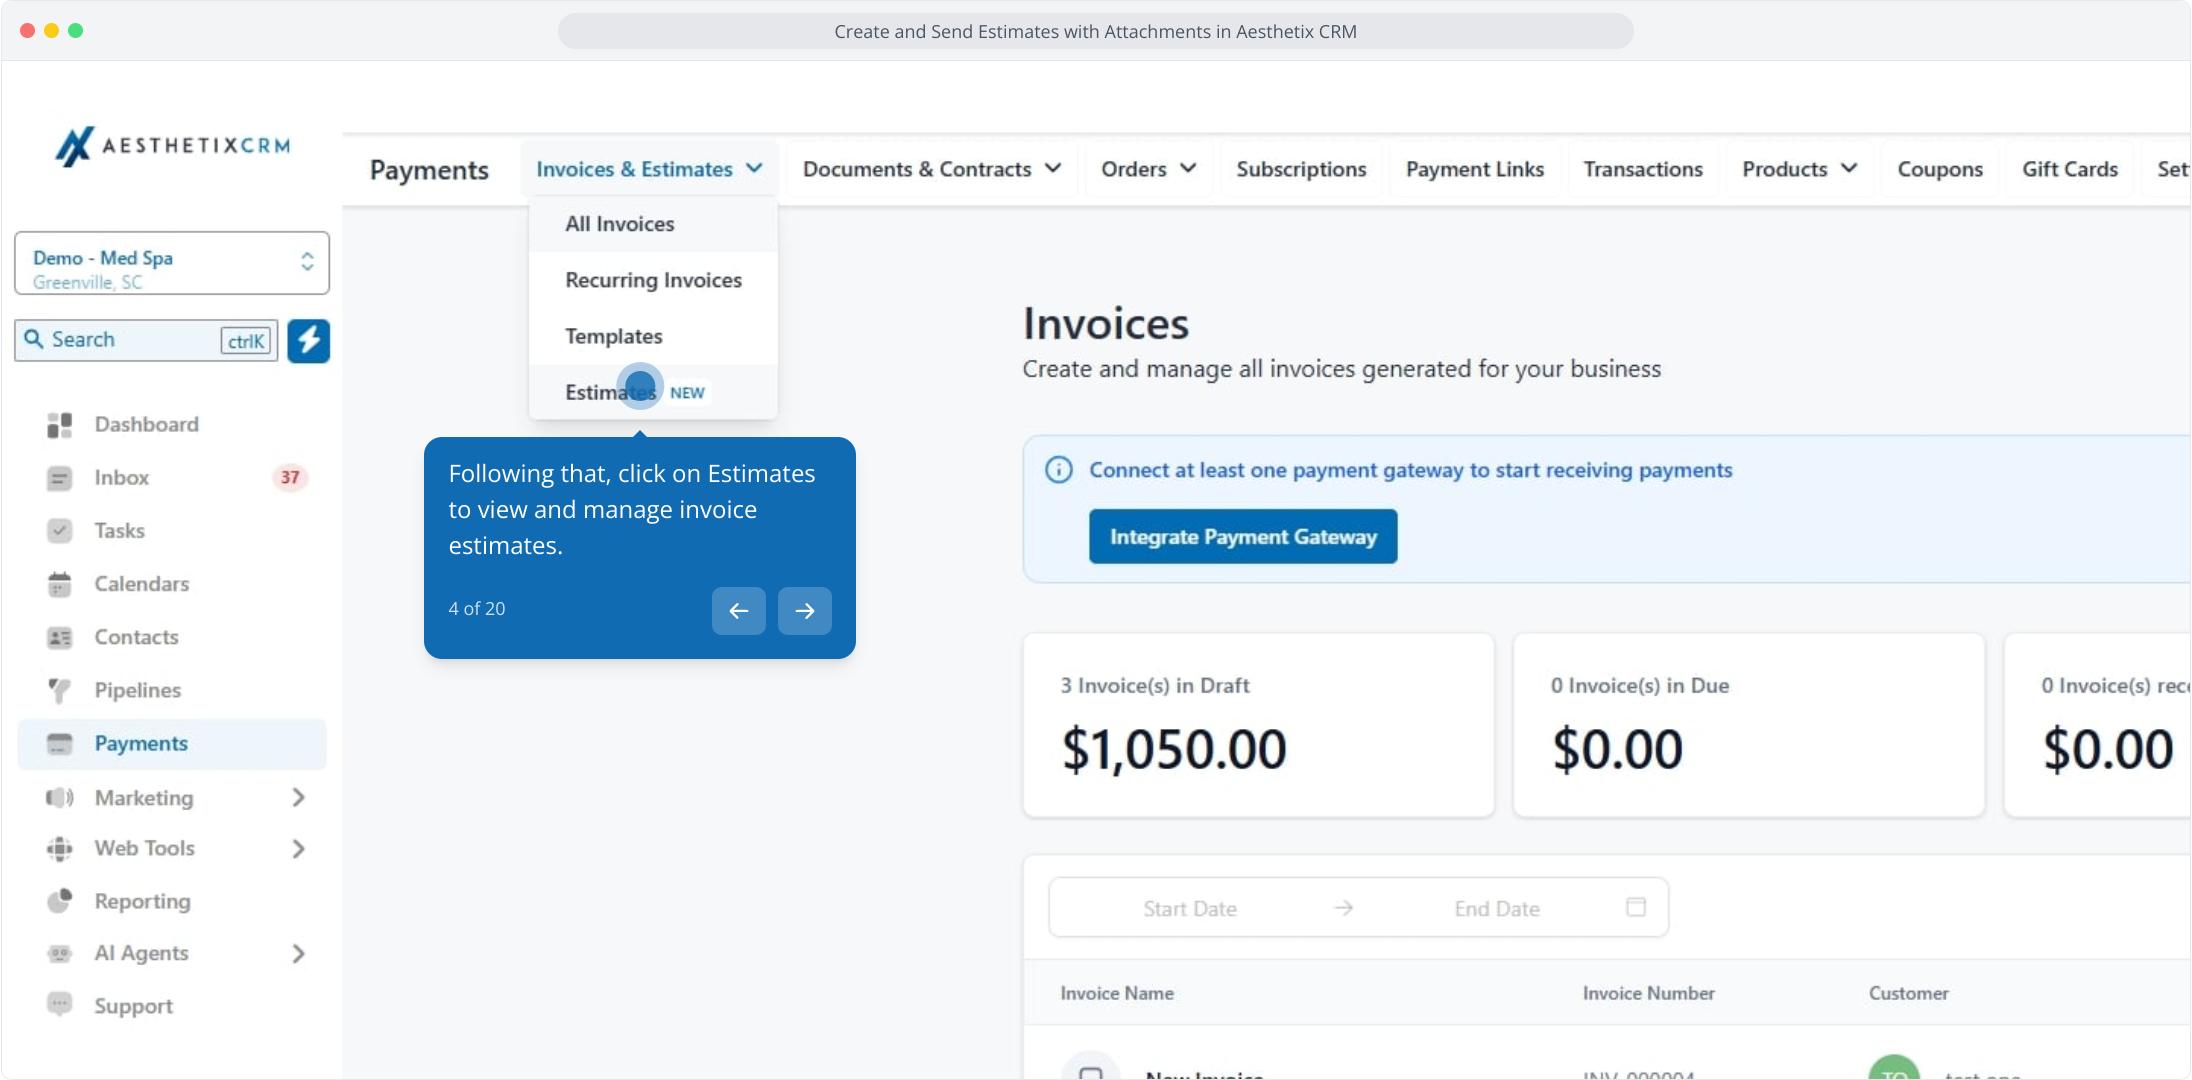The width and height of the screenshot is (2192, 1080).
Task: Click the back arrow in tour tooltip
Action: coord(739,611)
